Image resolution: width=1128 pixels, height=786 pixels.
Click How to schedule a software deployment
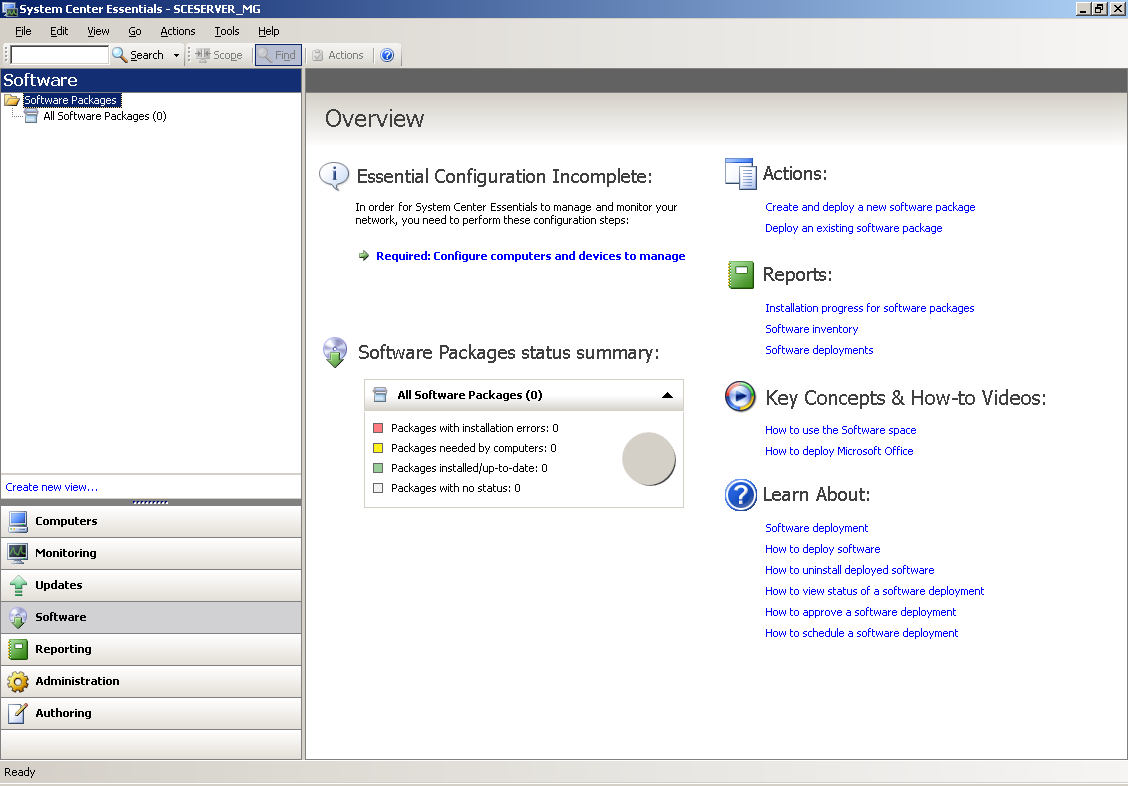coord(861,633)
